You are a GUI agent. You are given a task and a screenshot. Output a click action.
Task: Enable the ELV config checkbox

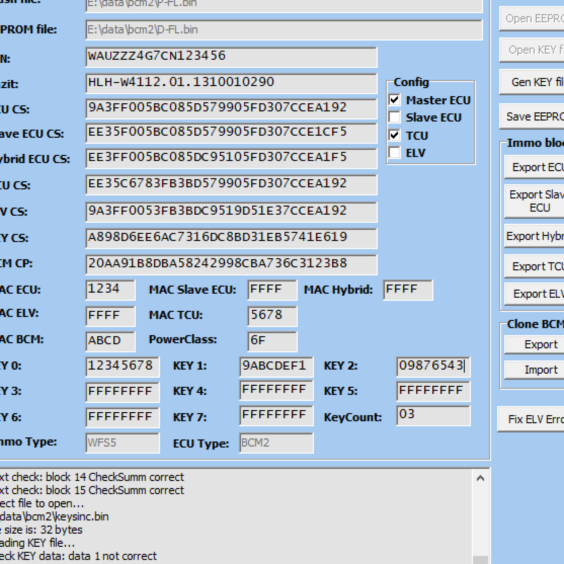tap(395, 153)
